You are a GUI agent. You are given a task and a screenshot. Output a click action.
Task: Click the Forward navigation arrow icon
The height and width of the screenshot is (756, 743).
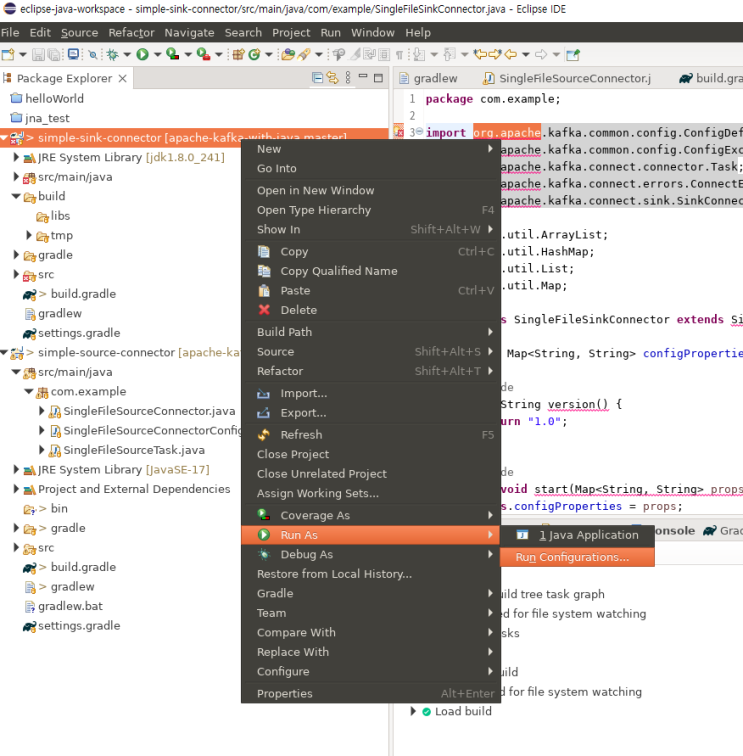click(x=541, y=54)
